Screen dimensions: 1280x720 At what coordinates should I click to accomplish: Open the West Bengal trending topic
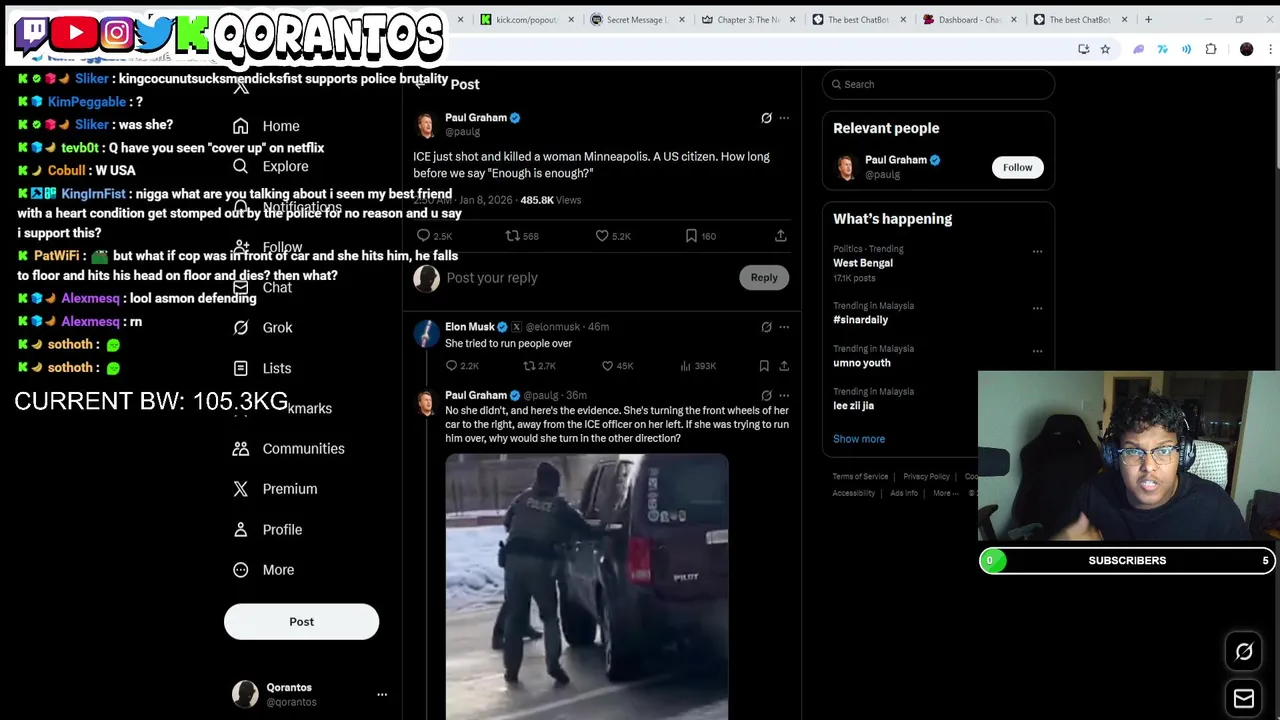[863, 263]
